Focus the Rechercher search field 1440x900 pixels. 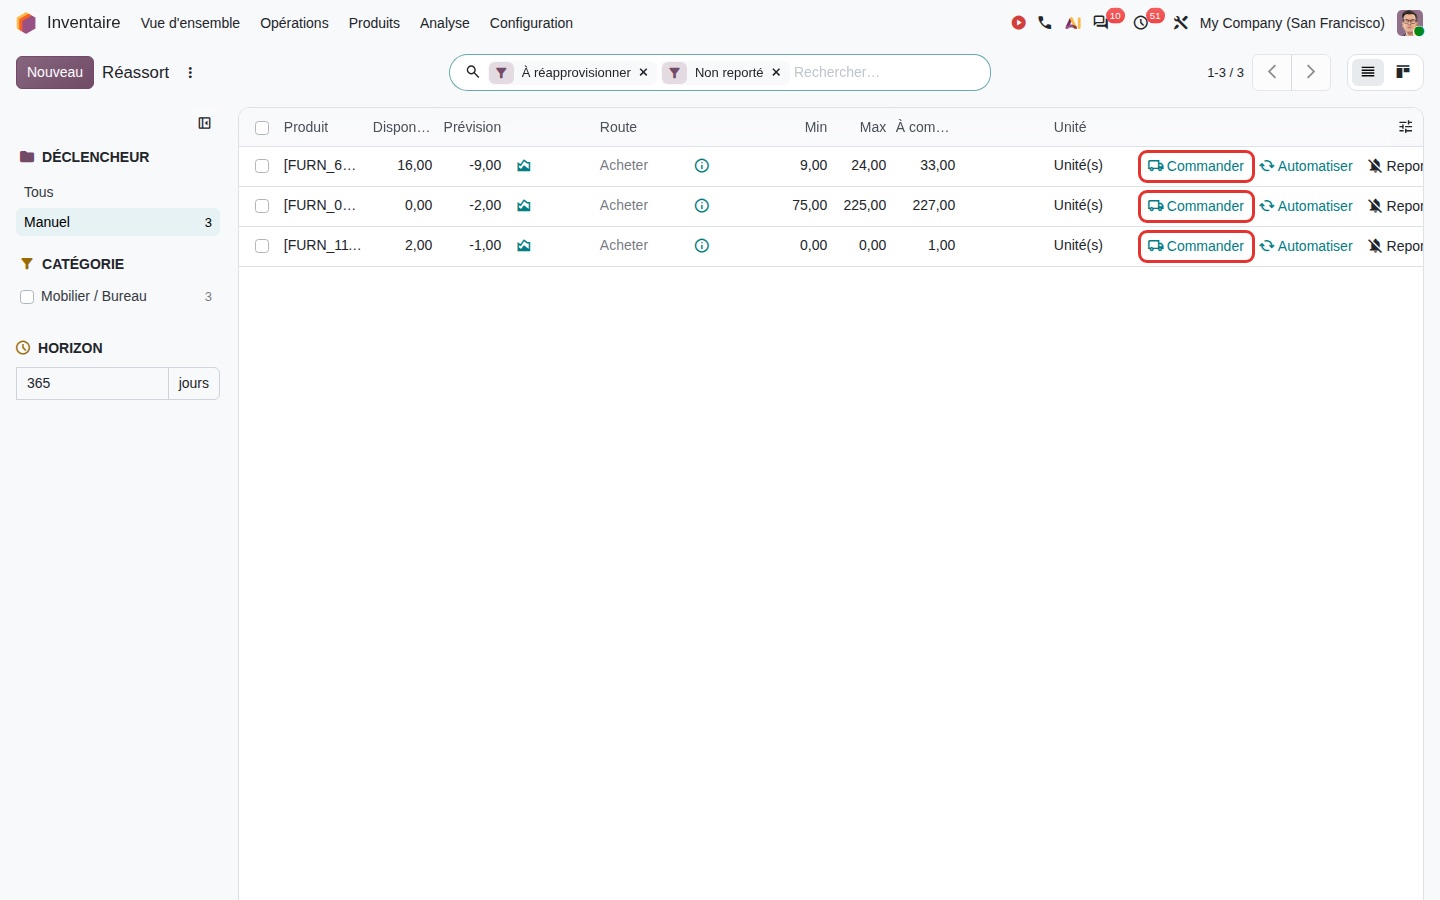[x=885, y=72]
